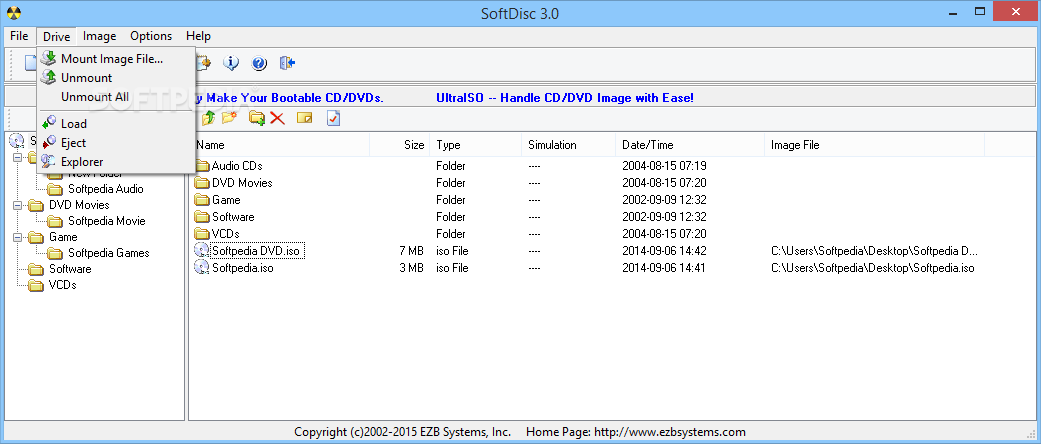
Task: Sort list by Name column header
Action: click(281, 145)
